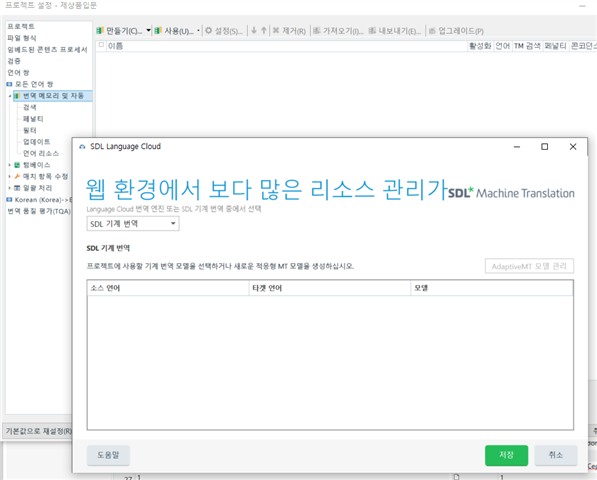Image resolution: width=597 pixels, height=480 pixels.
Task: Select Korean (Korea) language pair item
Action: [x=43, y=199]
